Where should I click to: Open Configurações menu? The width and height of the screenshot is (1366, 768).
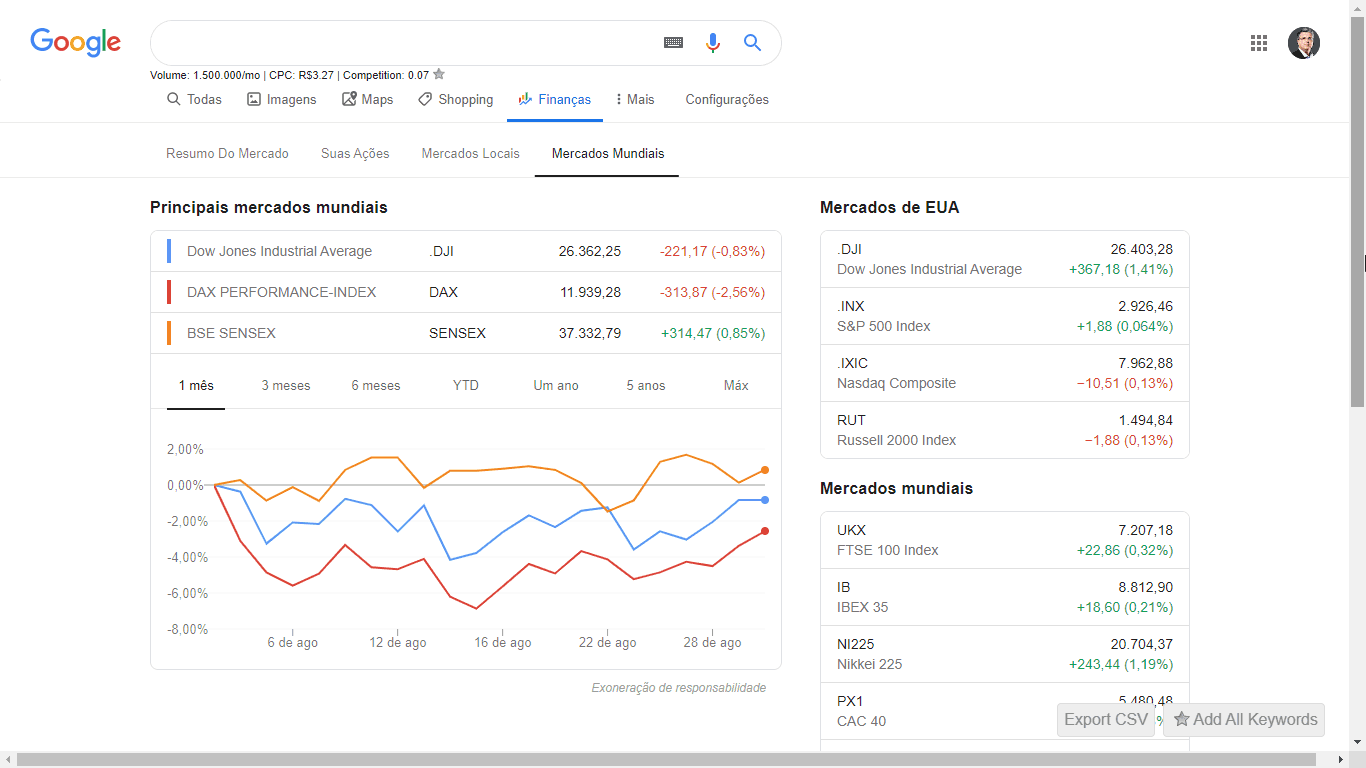click(727, 99)
